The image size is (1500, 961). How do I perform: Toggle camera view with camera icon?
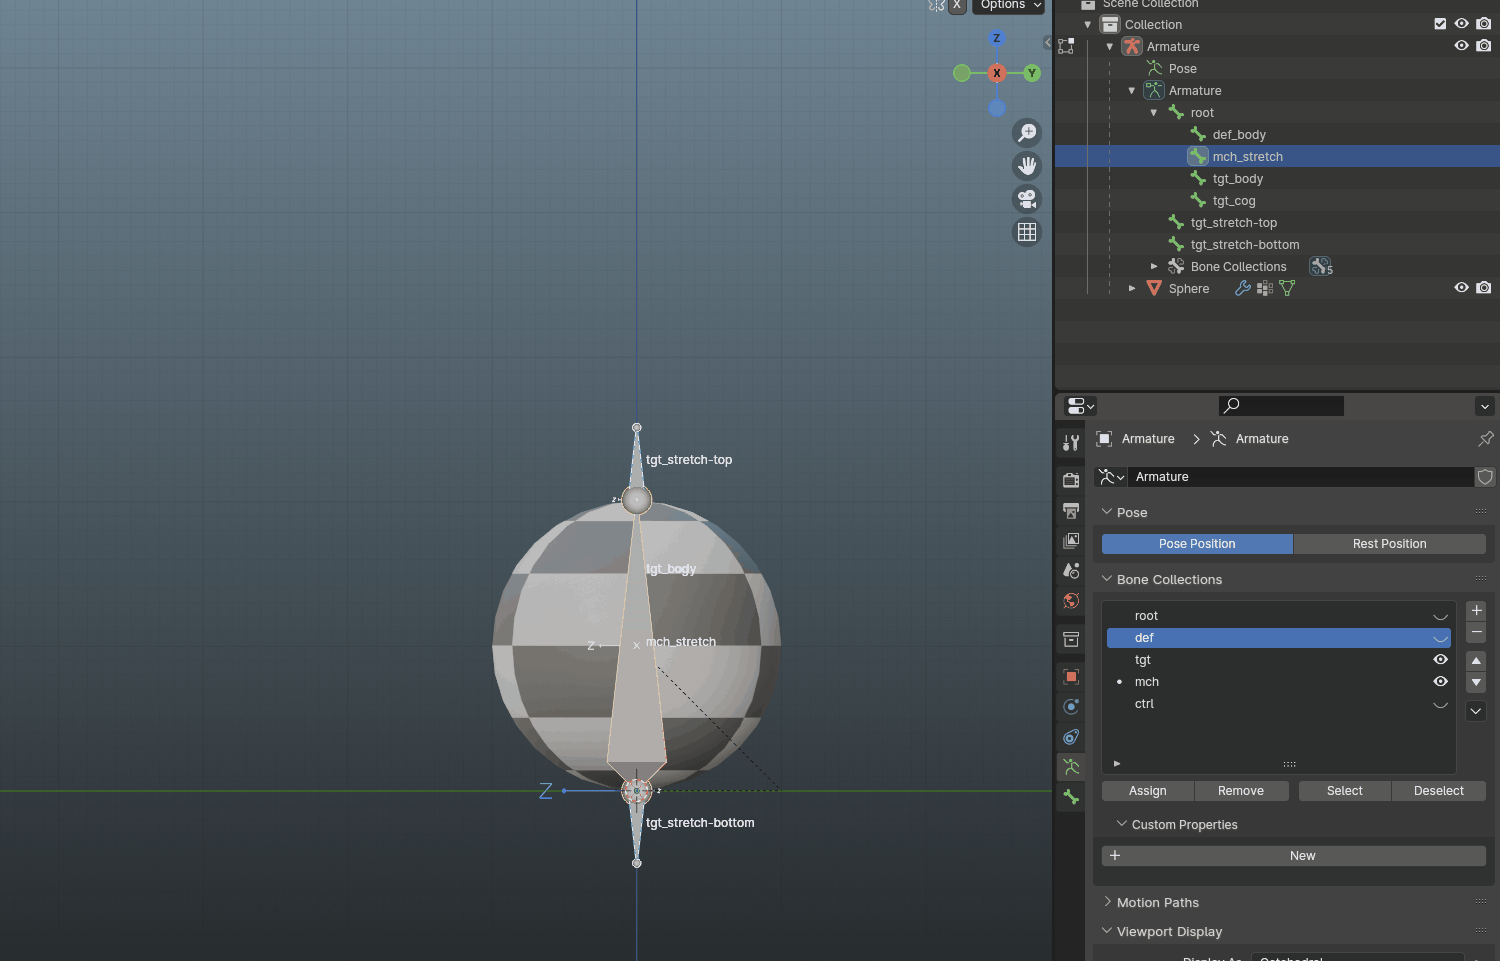pyautogui.click(x=1027, y=199)
